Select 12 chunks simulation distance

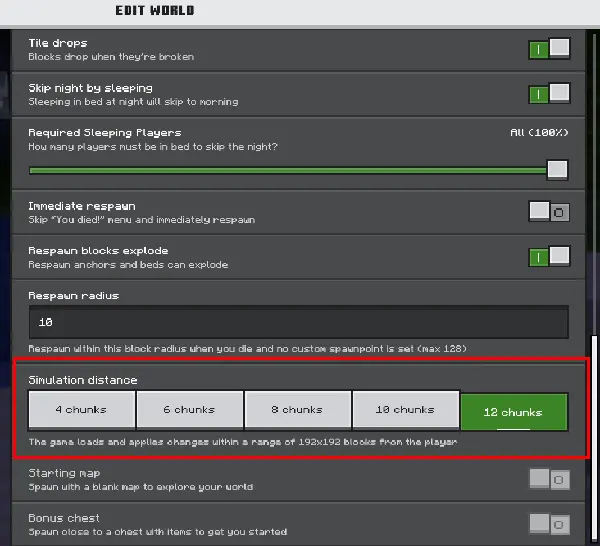514,412
